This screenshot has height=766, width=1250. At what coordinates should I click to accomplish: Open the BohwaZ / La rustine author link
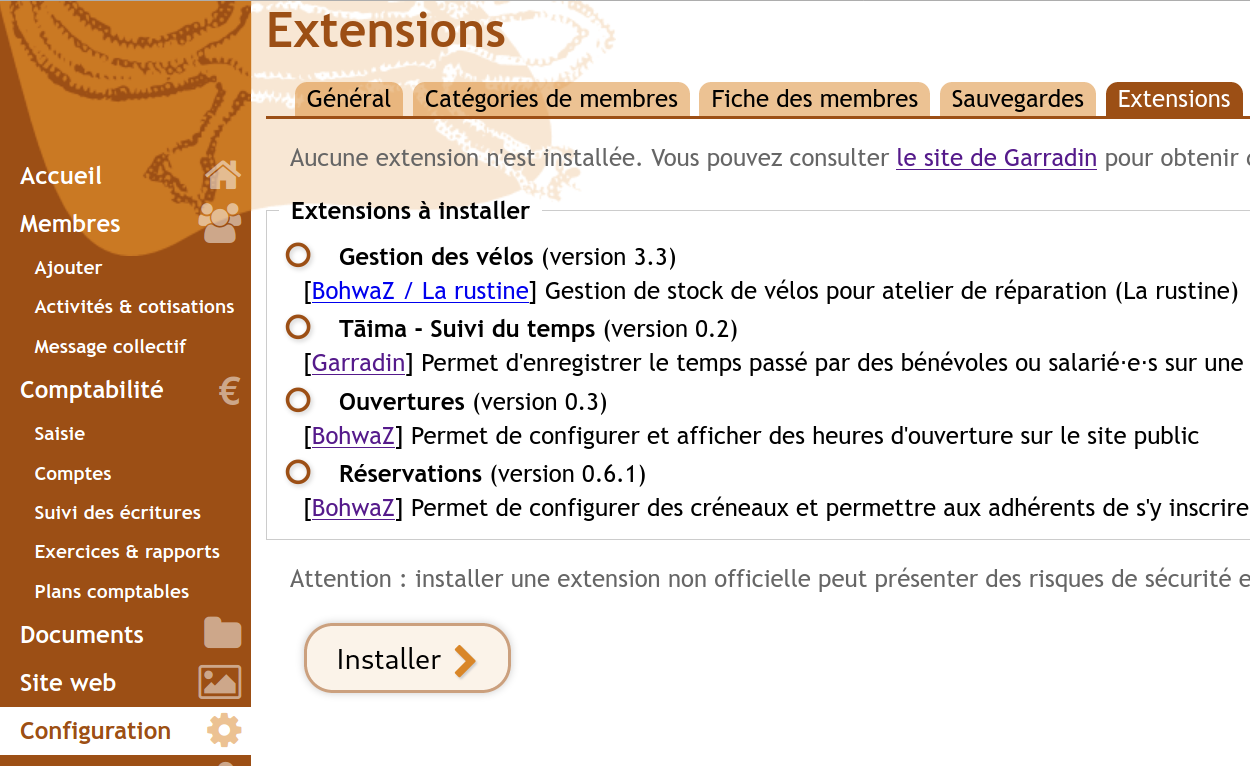(420, 291)
